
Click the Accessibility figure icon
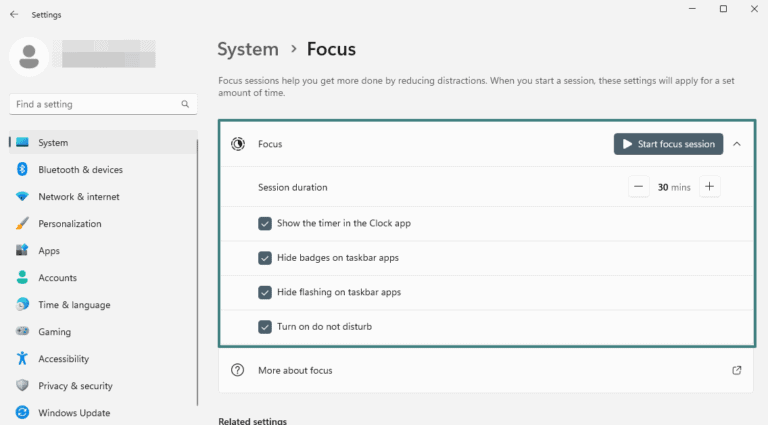[22, 359]
